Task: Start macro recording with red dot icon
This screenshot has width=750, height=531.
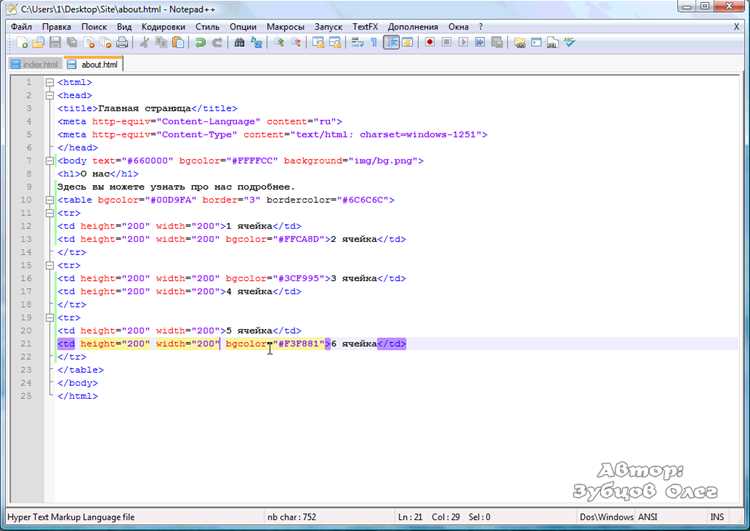Action: pos(430,43)
